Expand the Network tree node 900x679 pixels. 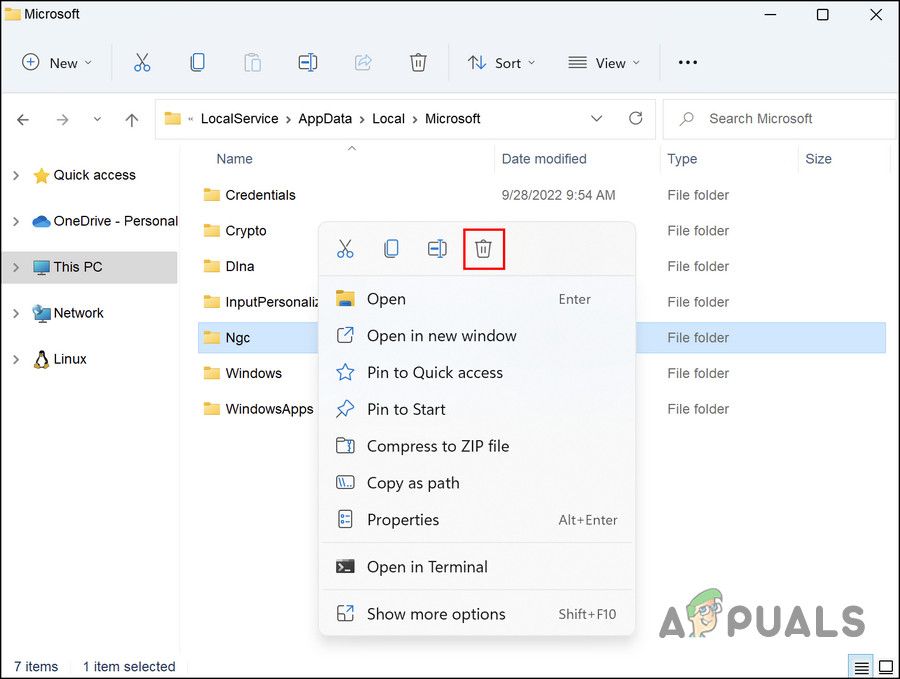(16, 313)
